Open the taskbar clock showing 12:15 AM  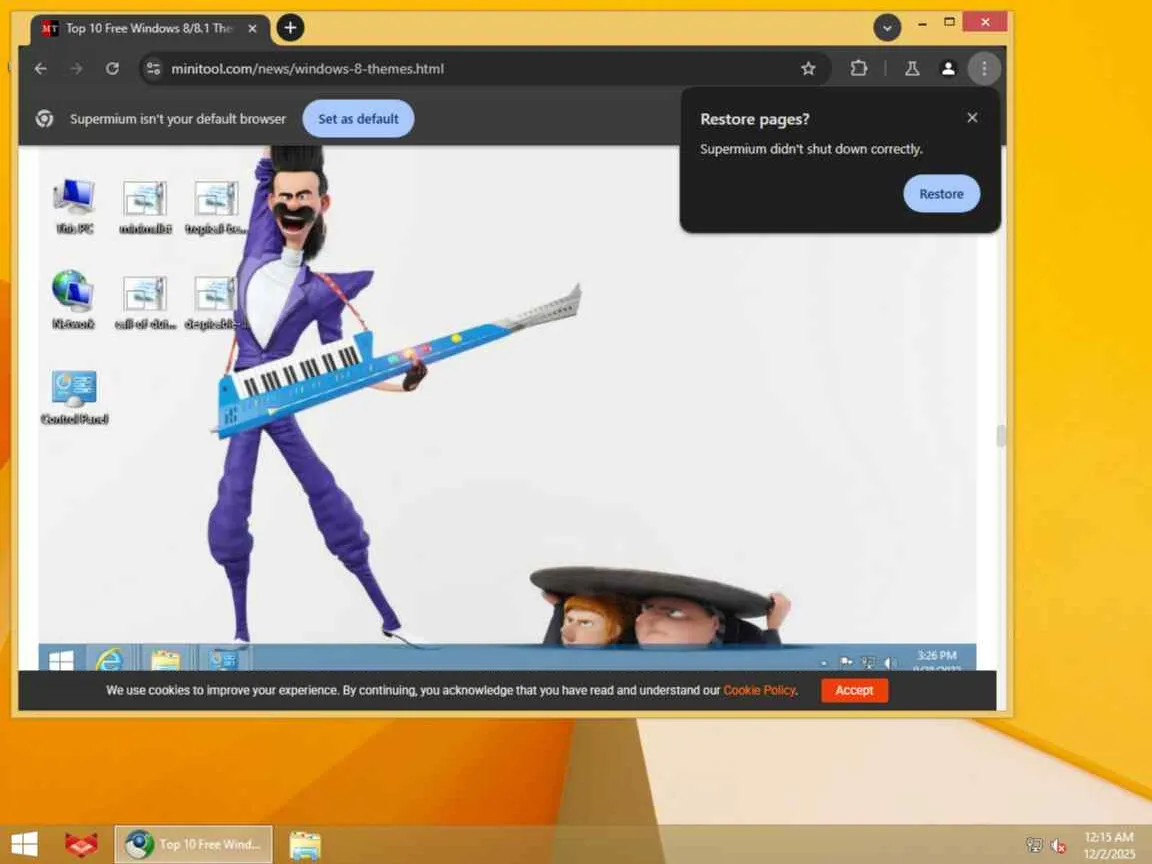point(1109,845)
